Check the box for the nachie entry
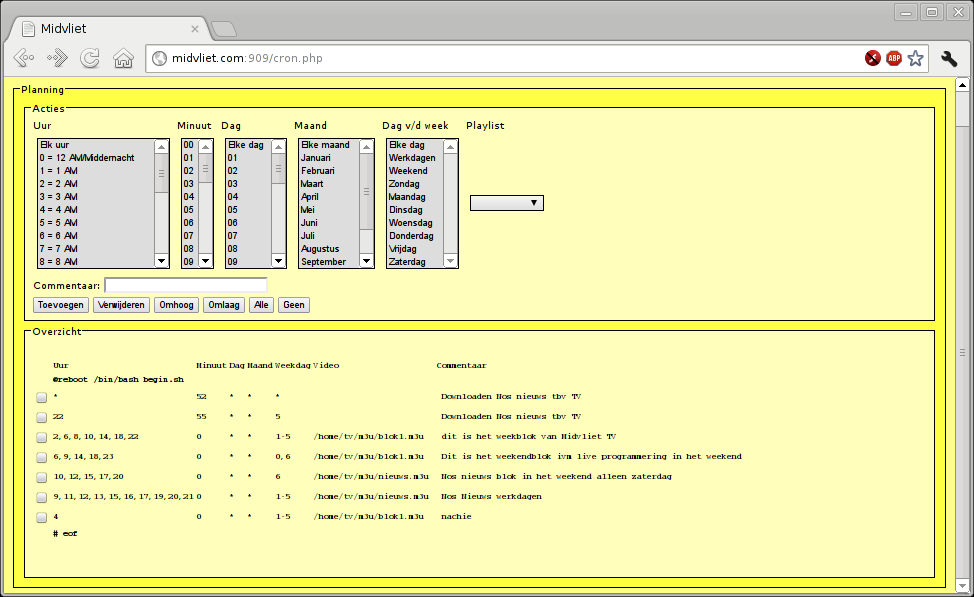 pos(42,518)
